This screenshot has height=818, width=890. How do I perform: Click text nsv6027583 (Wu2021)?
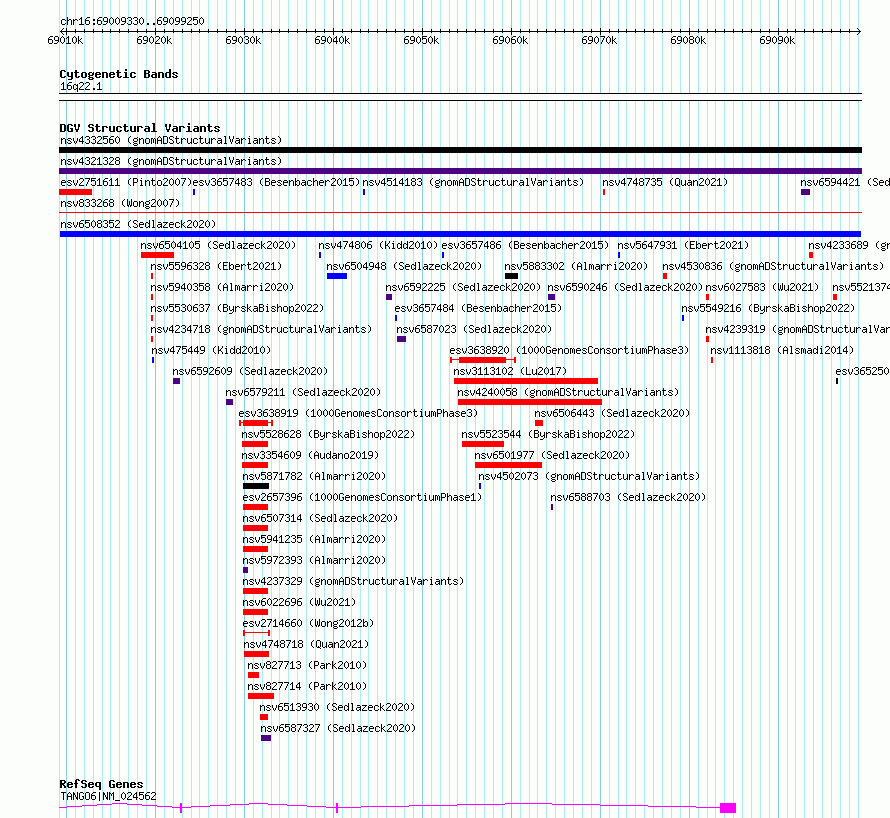pyautogui.click(x=762, y=287)
